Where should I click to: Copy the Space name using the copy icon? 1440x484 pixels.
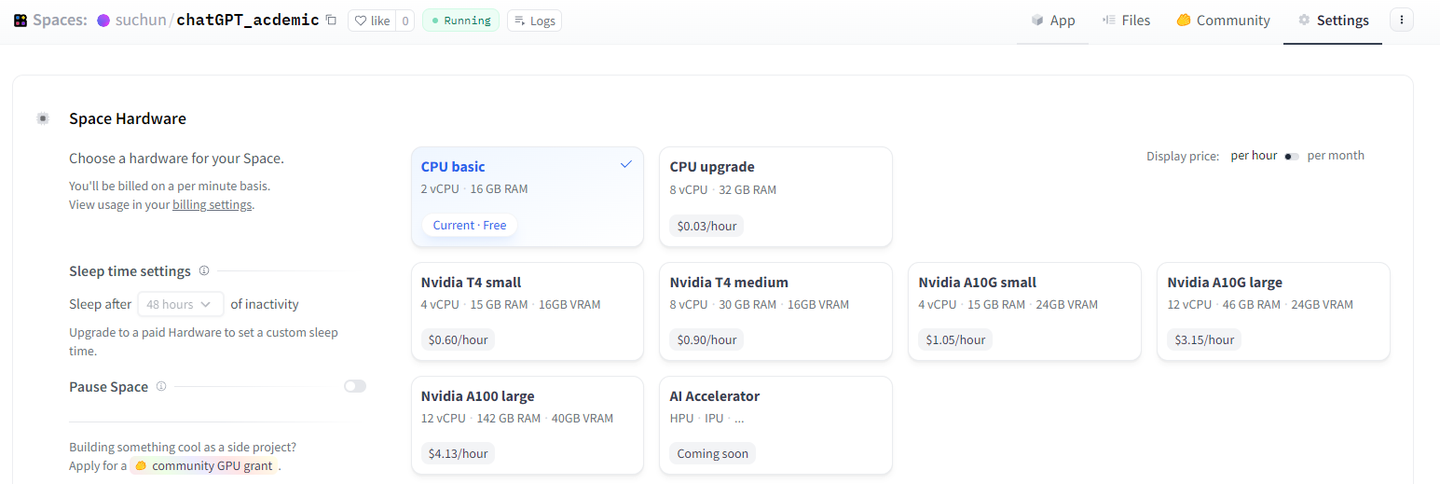click(x=331, y=20)
